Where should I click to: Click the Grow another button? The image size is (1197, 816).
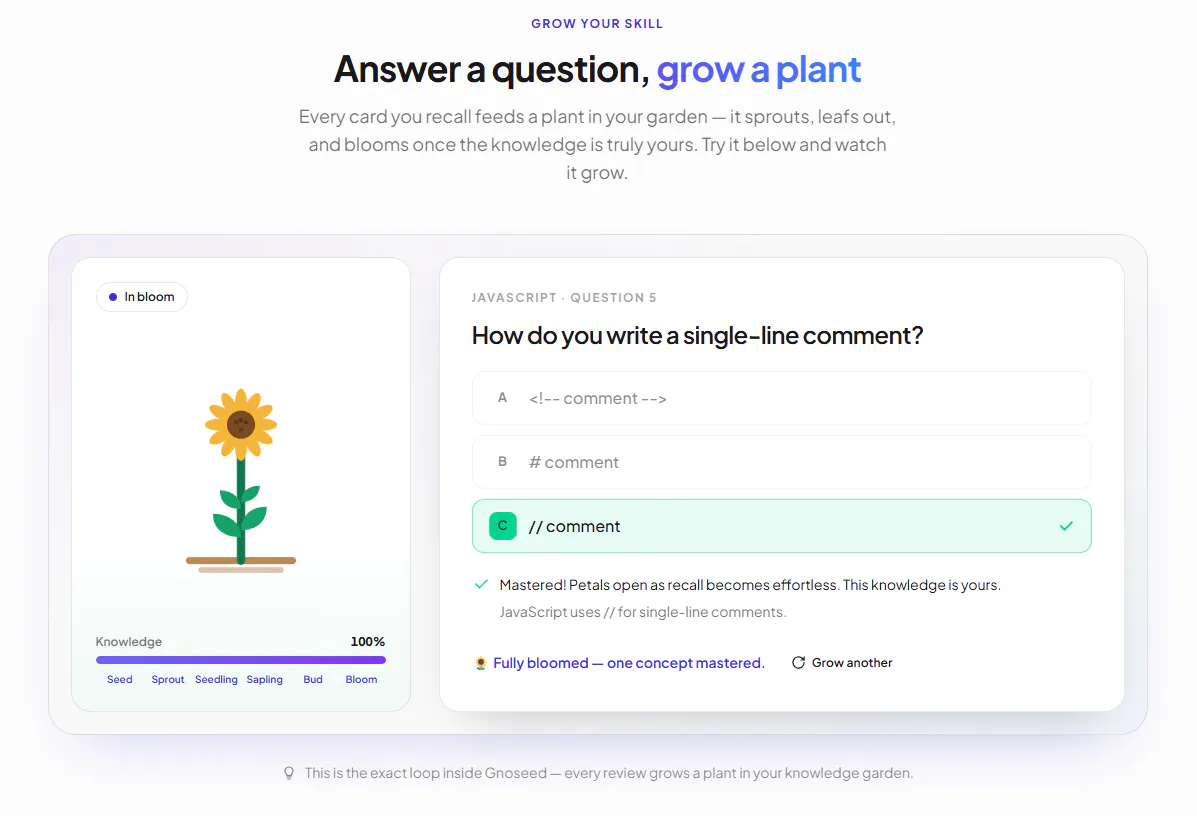(x=842, y=663)
